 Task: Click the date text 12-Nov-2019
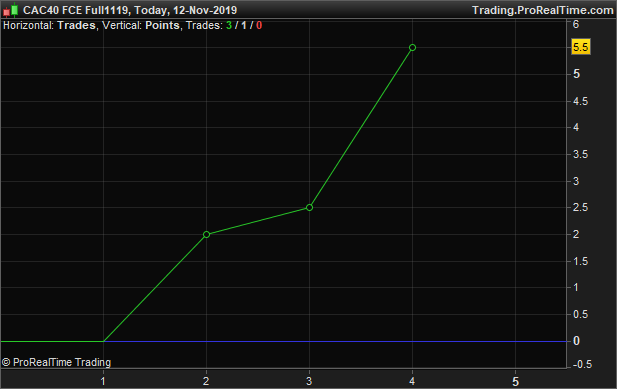(x=205, y=10)
